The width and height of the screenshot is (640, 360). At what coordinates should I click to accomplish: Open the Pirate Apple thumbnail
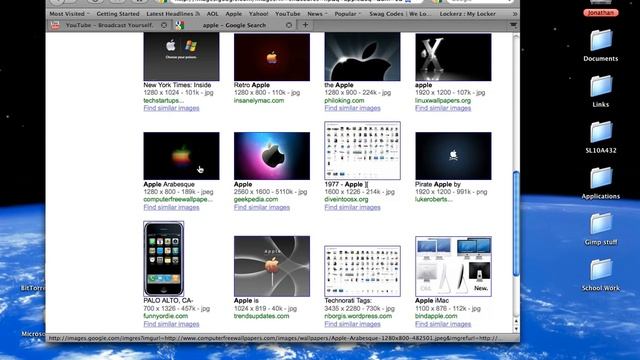pyautogui.click(x=453, y=156)
